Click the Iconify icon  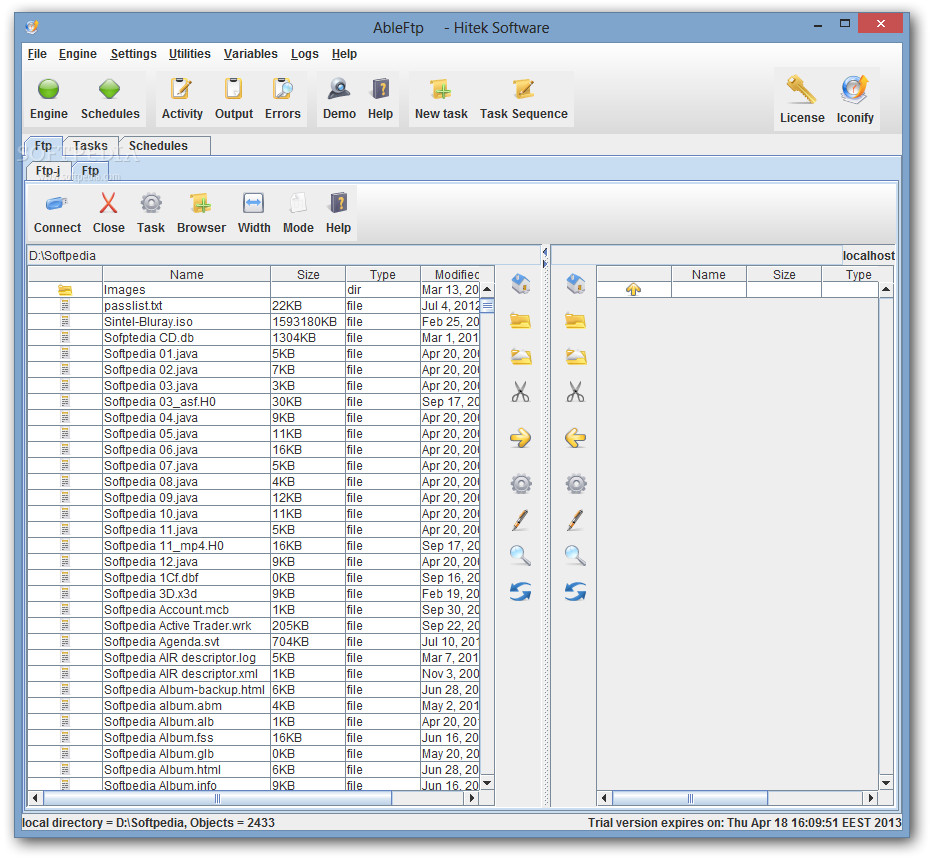pos(855,90)
